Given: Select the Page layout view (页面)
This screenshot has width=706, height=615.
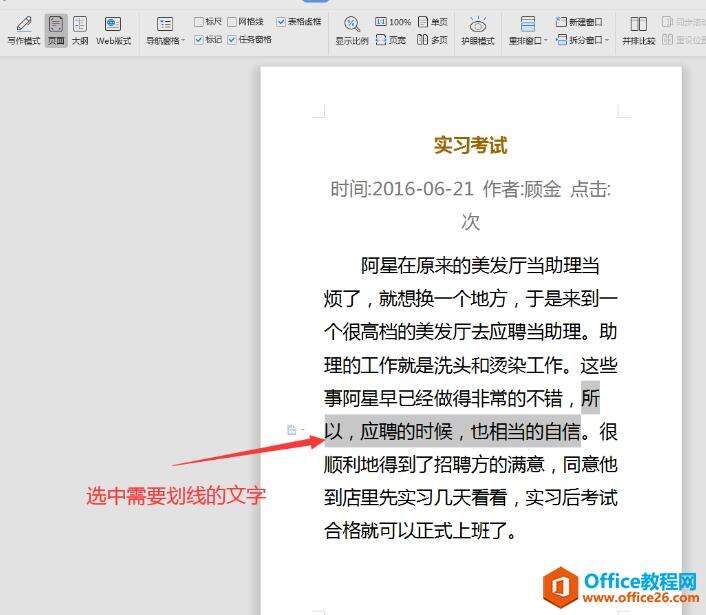Looking at the screenshot, I should click(56, 31).
